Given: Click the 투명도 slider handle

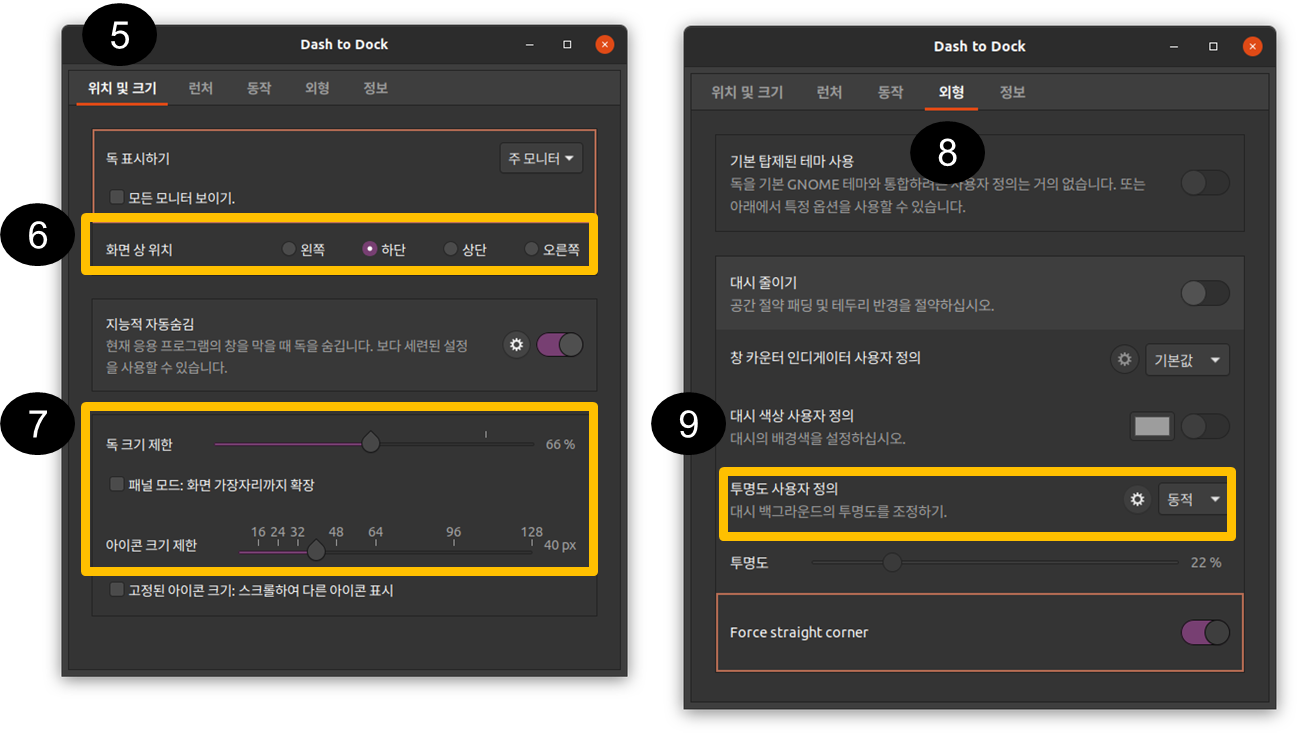Looking at the screenshot, I should (892, 563).
